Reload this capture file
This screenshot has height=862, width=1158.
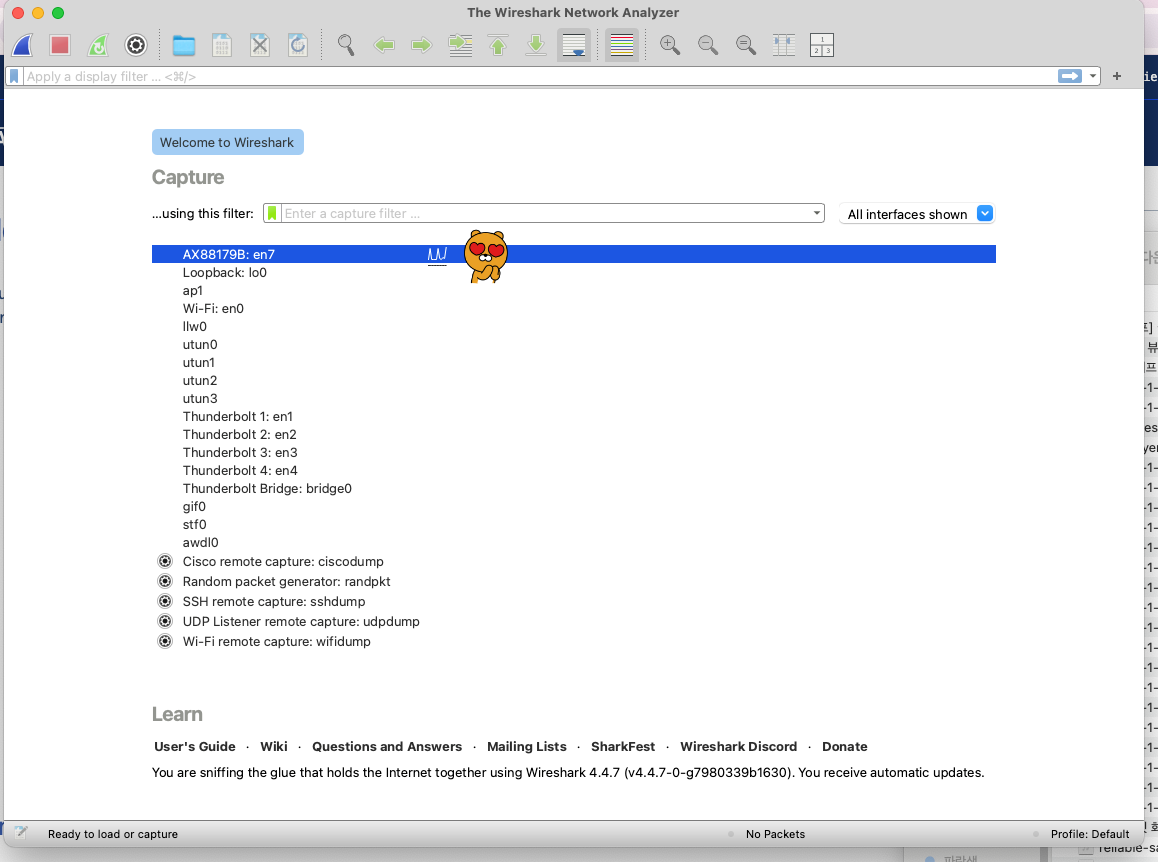point(298,45)
